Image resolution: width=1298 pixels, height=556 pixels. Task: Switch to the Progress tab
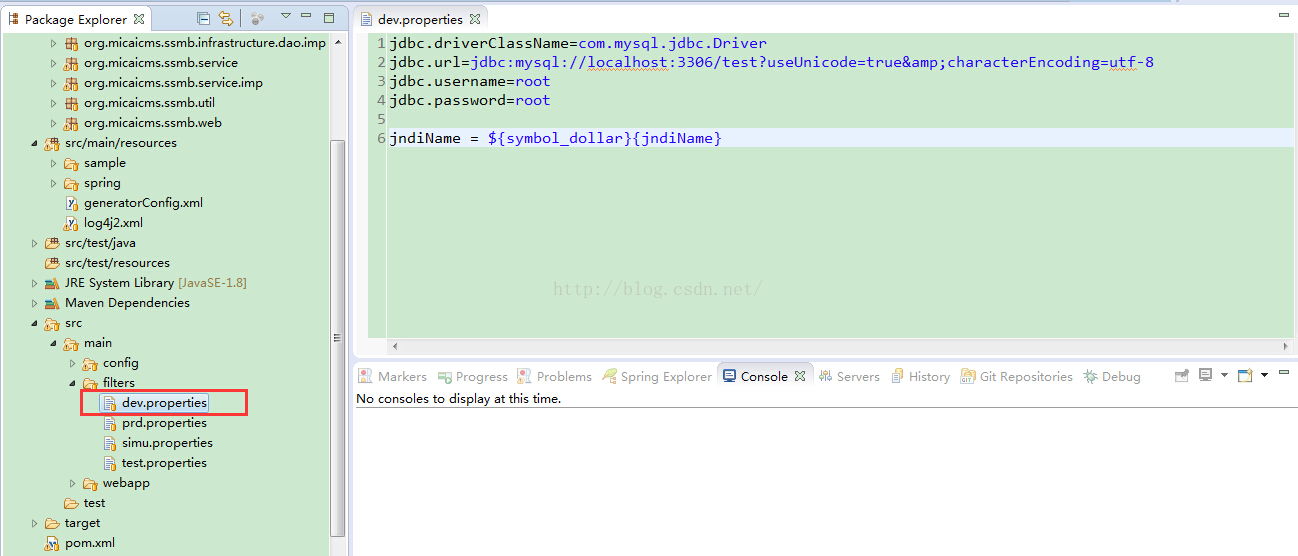[473, 377]
